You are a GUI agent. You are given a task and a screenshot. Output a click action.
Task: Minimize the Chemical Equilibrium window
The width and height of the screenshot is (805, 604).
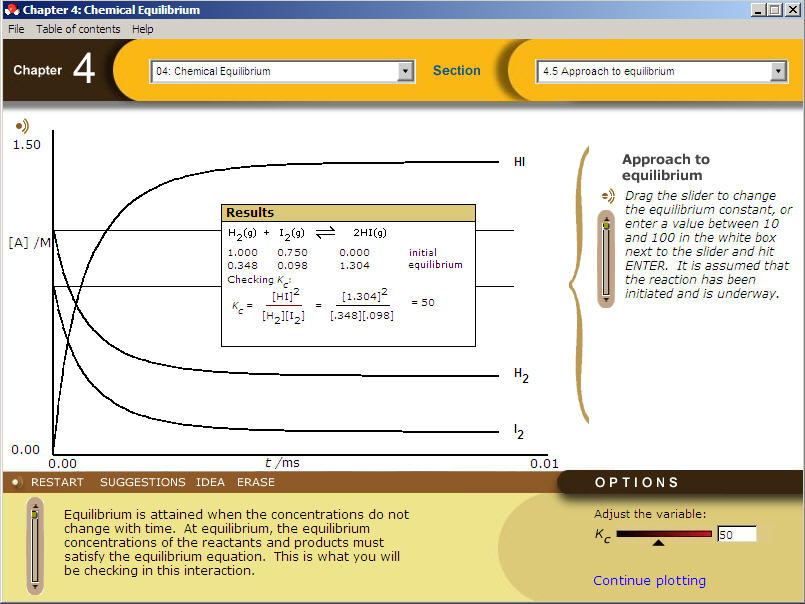pyautogui.click(x=759, y=10)
